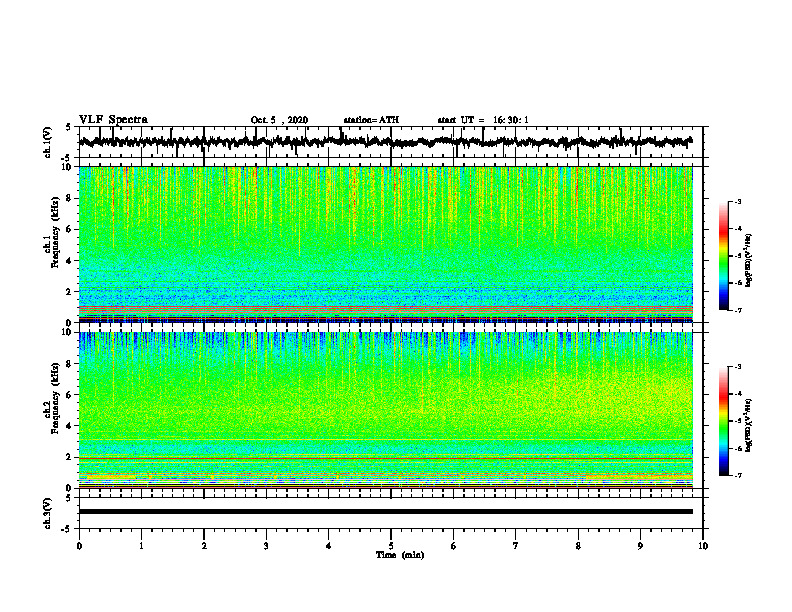Click time axis tick label "3"
Screen dimensions: 792x612
click(266, 546)
